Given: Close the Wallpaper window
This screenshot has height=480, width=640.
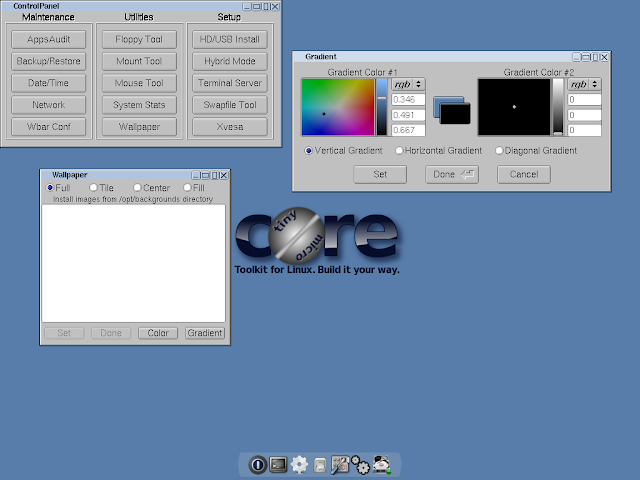Looking at the screenshot, I should (224, 175).
